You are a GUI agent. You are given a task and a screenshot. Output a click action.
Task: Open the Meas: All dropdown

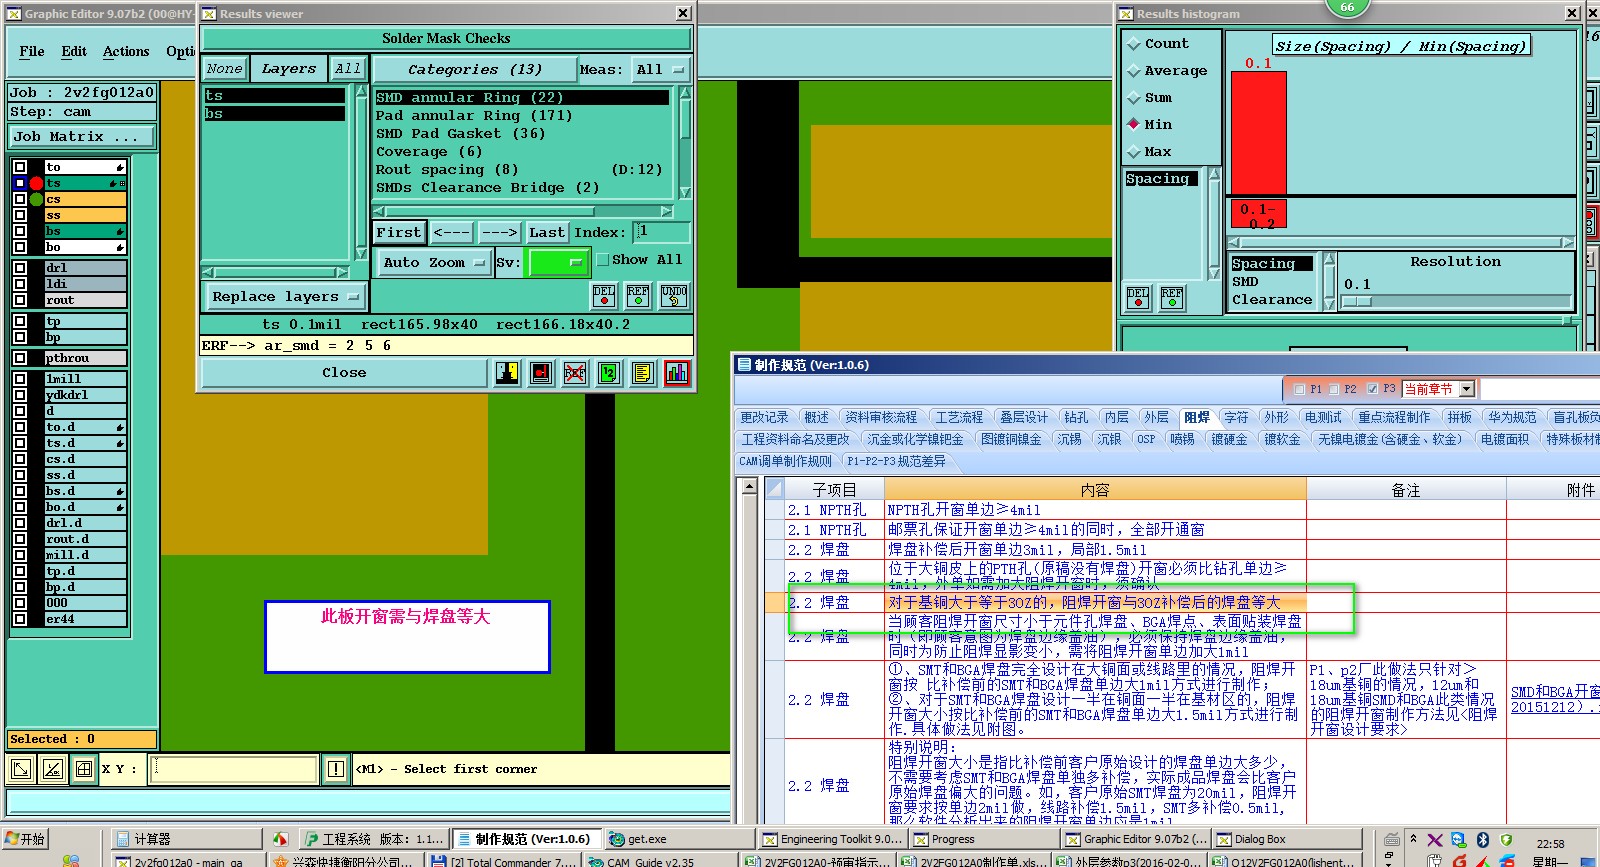pos(661,69)
